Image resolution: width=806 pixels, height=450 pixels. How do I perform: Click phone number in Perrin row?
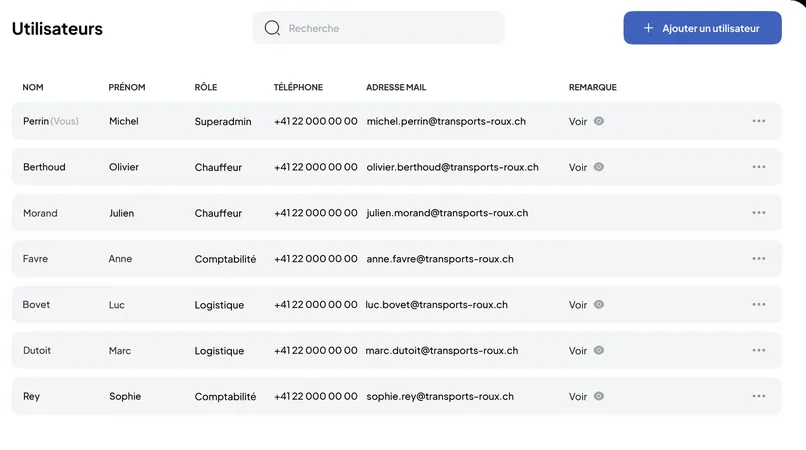(316, 121)
